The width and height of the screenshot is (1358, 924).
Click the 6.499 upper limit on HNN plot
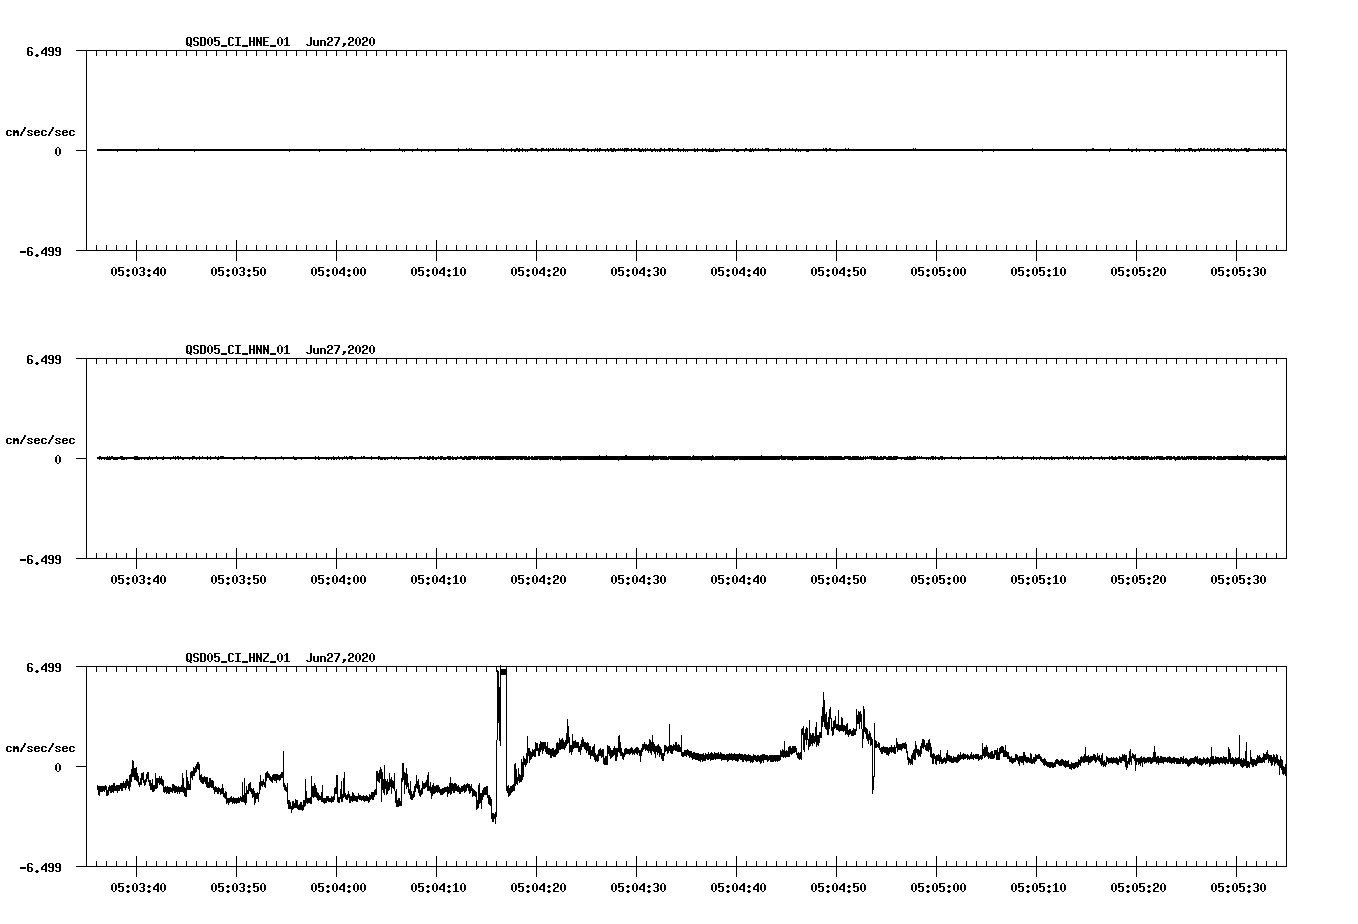(x=43, y=359)
